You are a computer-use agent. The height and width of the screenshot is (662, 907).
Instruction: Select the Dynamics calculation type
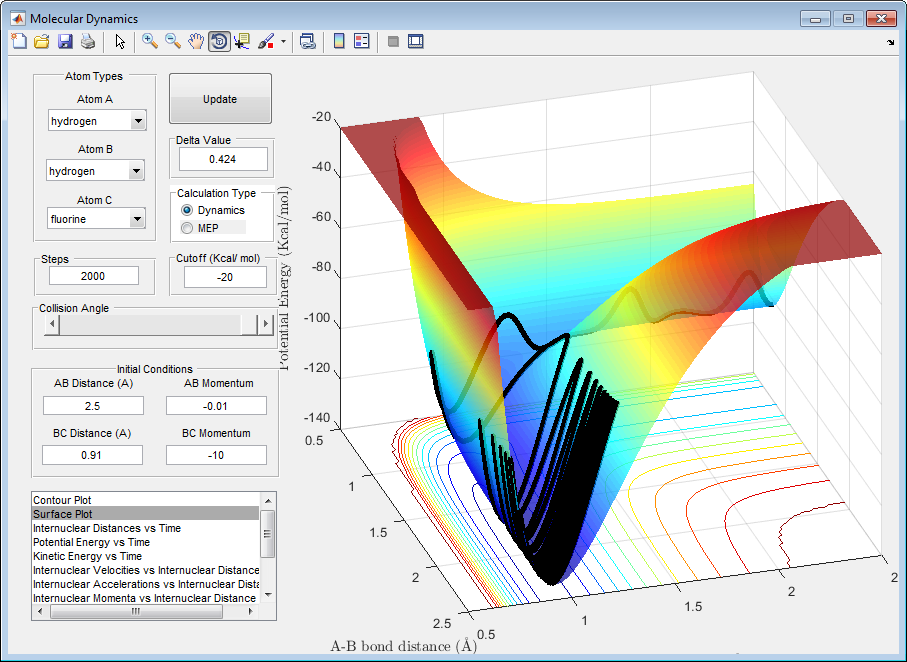coord(187,211)
